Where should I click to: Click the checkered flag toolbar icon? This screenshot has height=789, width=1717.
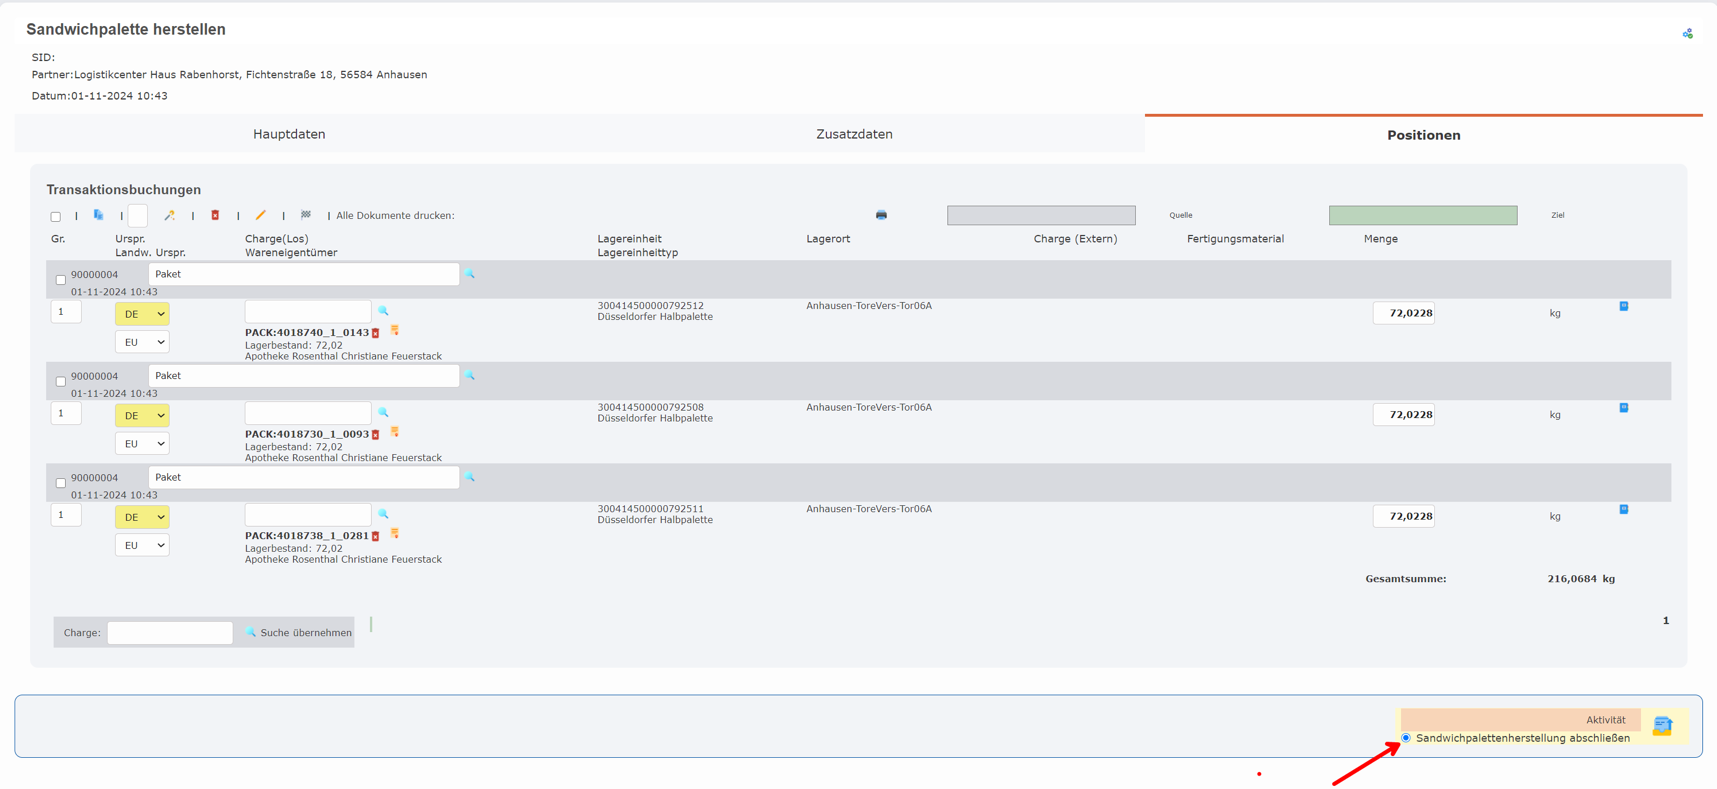pyautogui.click(x=306, y=215)
